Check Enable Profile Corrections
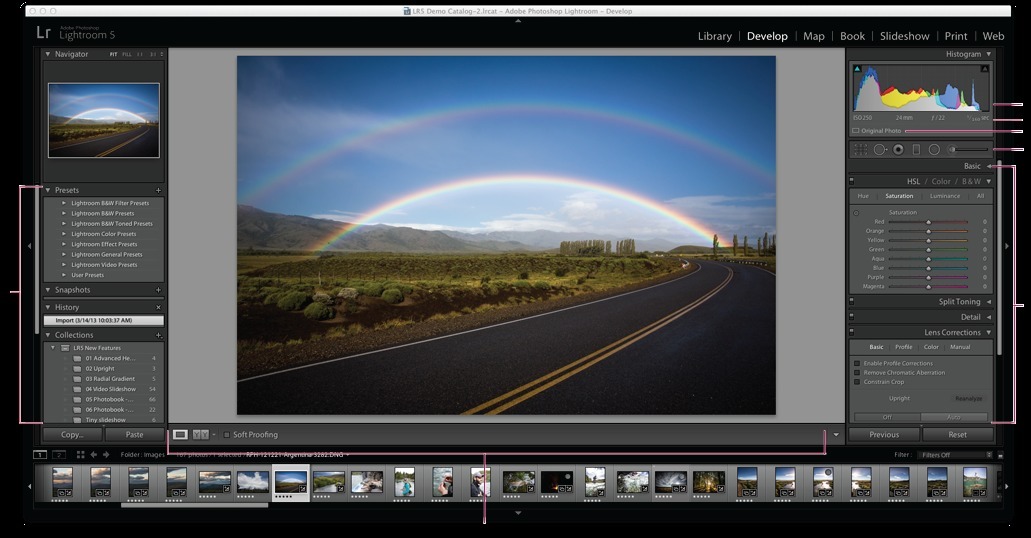1031x538 pixels. [x=857, y=363]
